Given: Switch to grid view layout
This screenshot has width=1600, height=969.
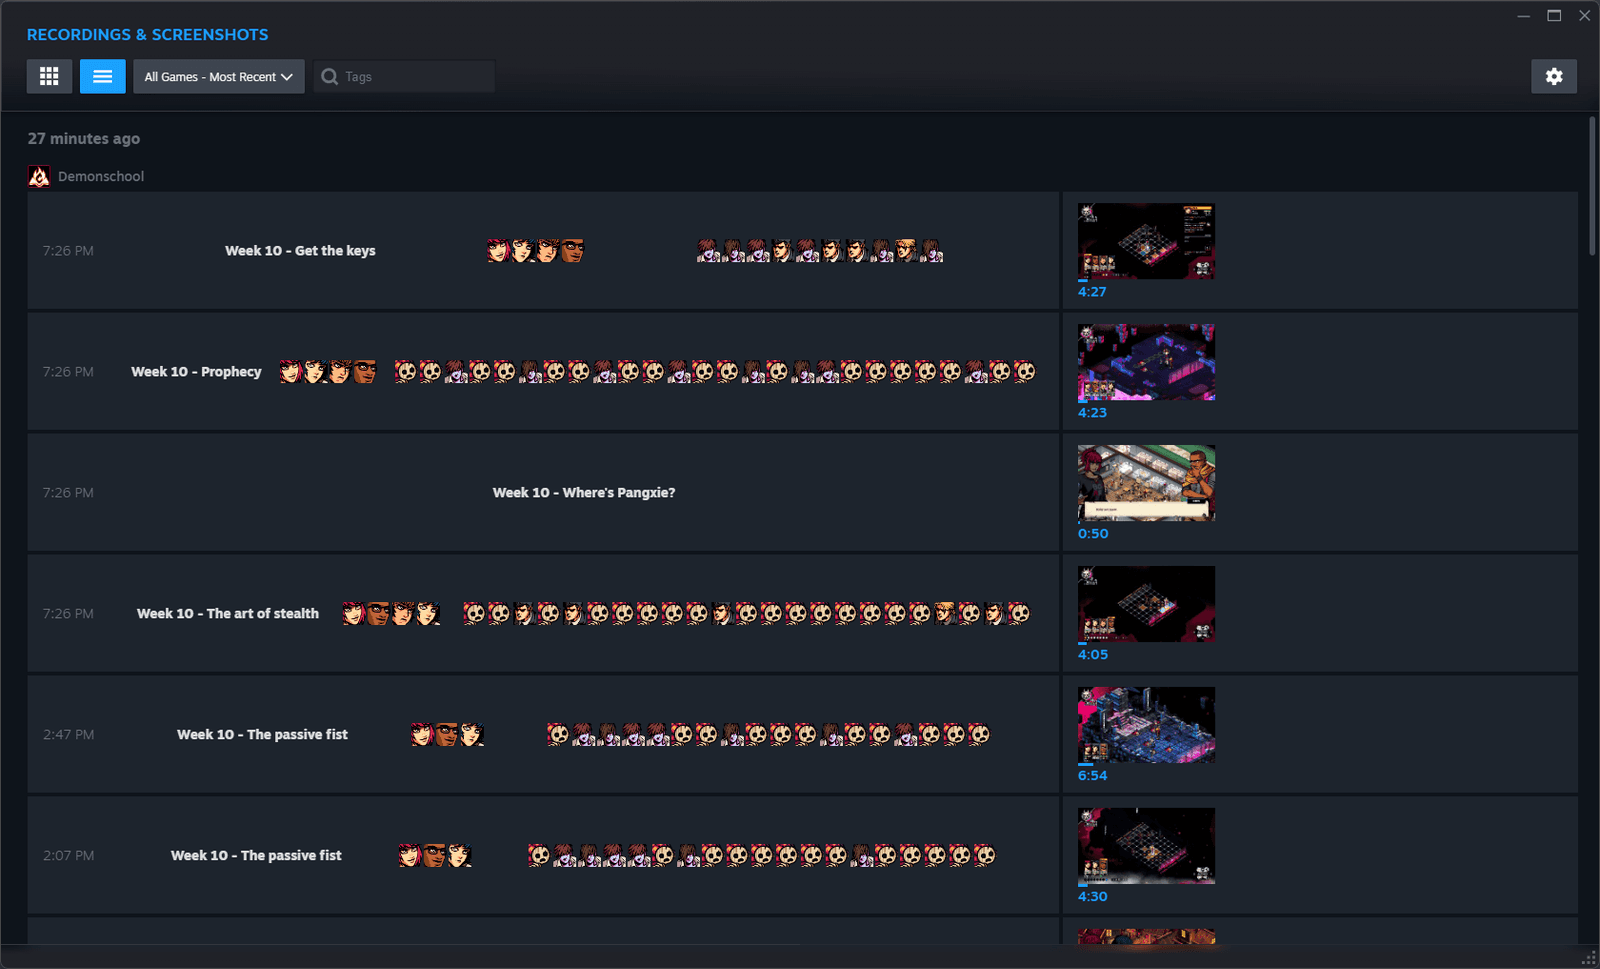Looking at the screenshot, I should click(x=49, y=76).
